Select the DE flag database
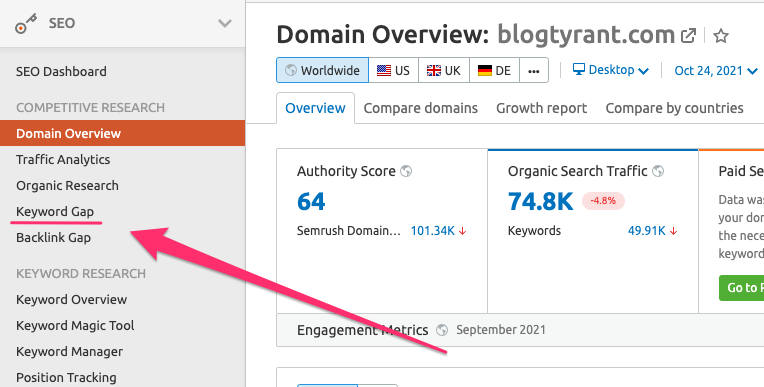The height and width of the screenshot is (387, 764). pos(495,70)
